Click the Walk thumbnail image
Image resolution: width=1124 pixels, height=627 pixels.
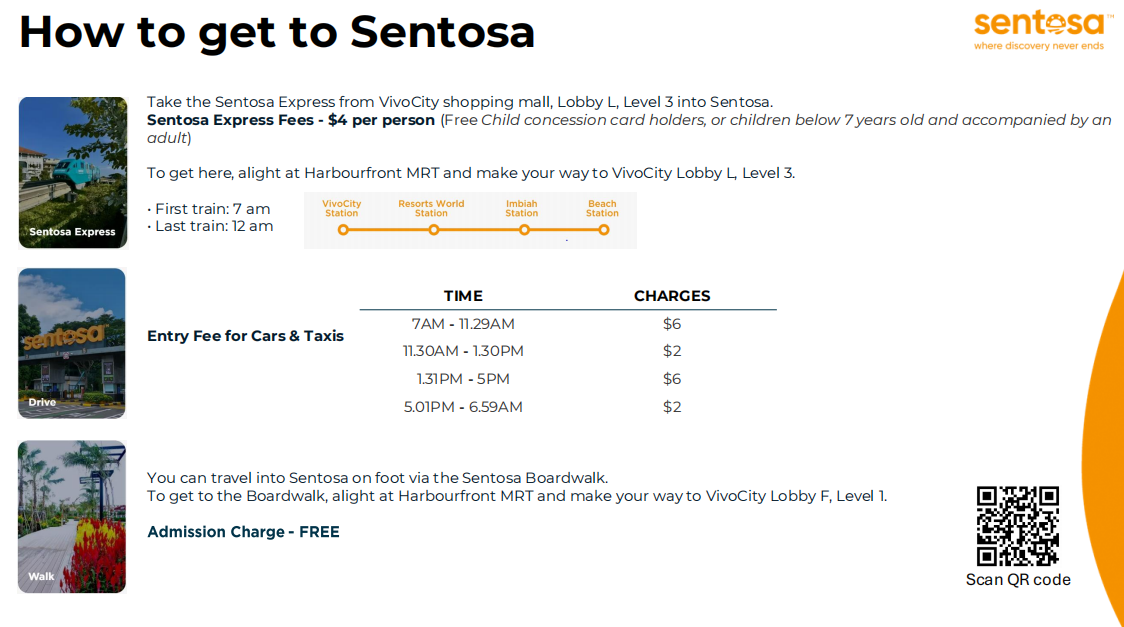pyautogui.click(x=72, y=516)
